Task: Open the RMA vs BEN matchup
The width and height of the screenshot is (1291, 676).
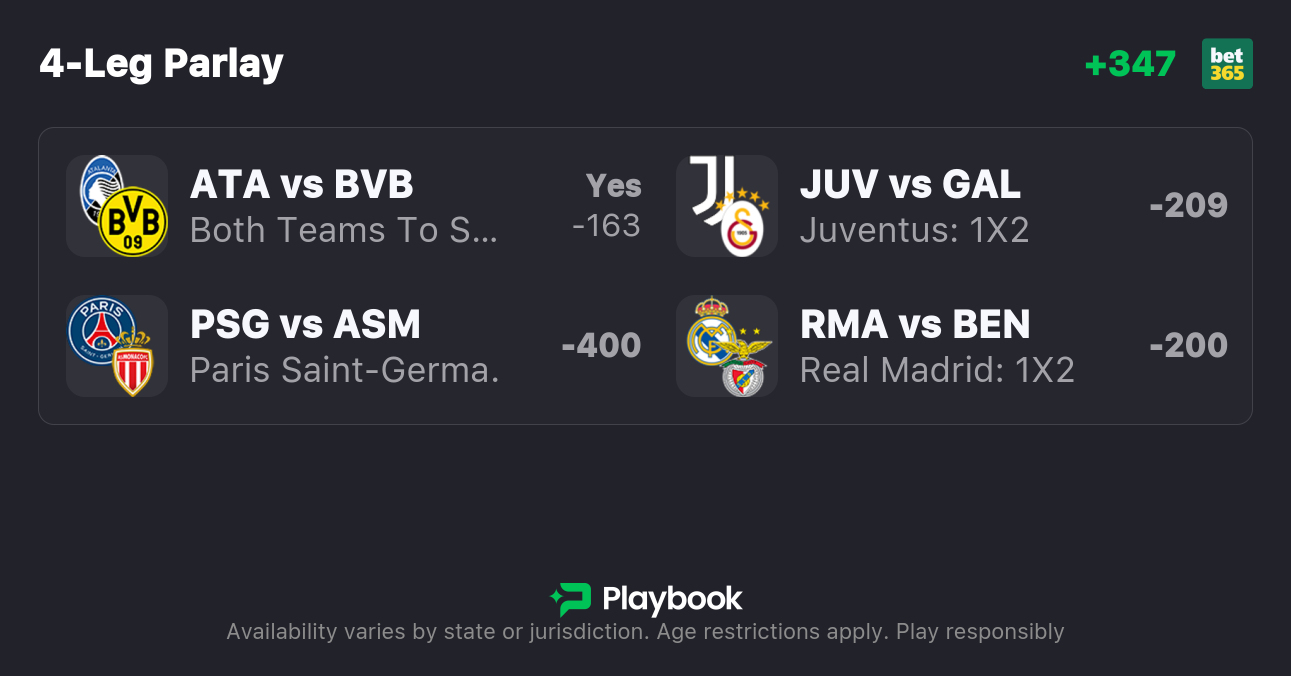Action: pos(915,325)
